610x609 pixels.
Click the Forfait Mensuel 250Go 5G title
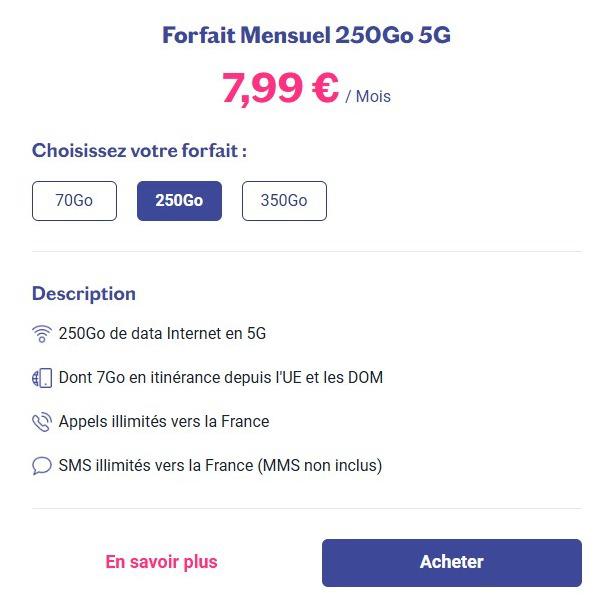tap(307, 35)
